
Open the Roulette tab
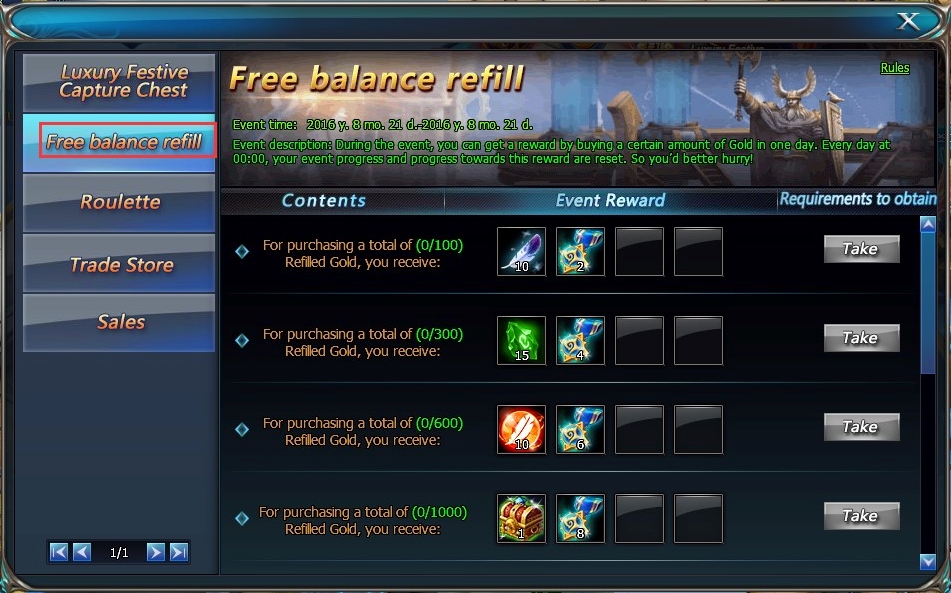119,203
